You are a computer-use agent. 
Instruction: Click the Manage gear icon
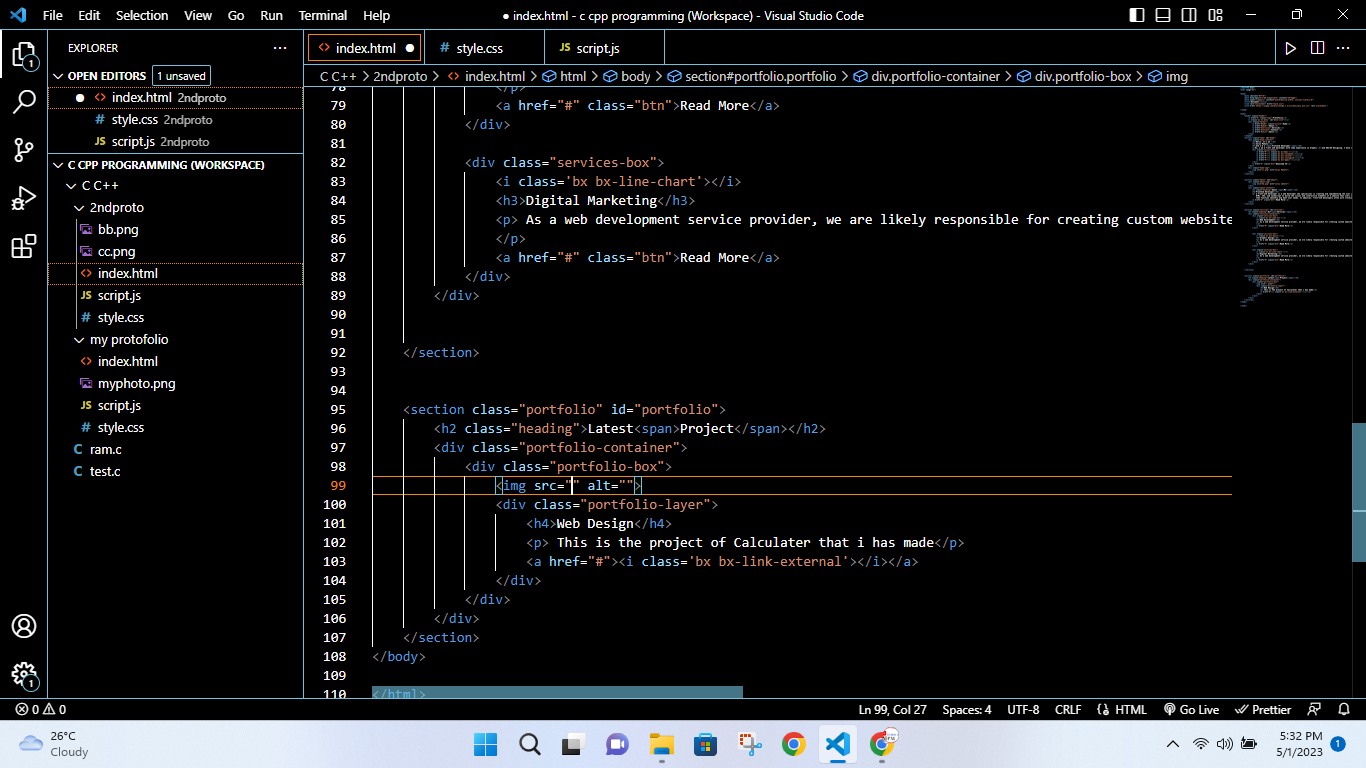click(x=24, y=674)
